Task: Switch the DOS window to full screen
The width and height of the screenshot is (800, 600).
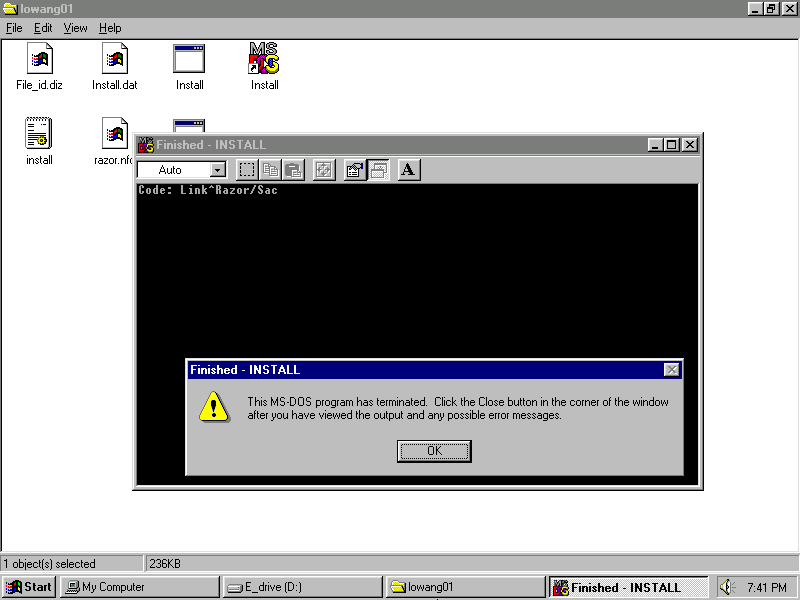Action: (323, 170)
